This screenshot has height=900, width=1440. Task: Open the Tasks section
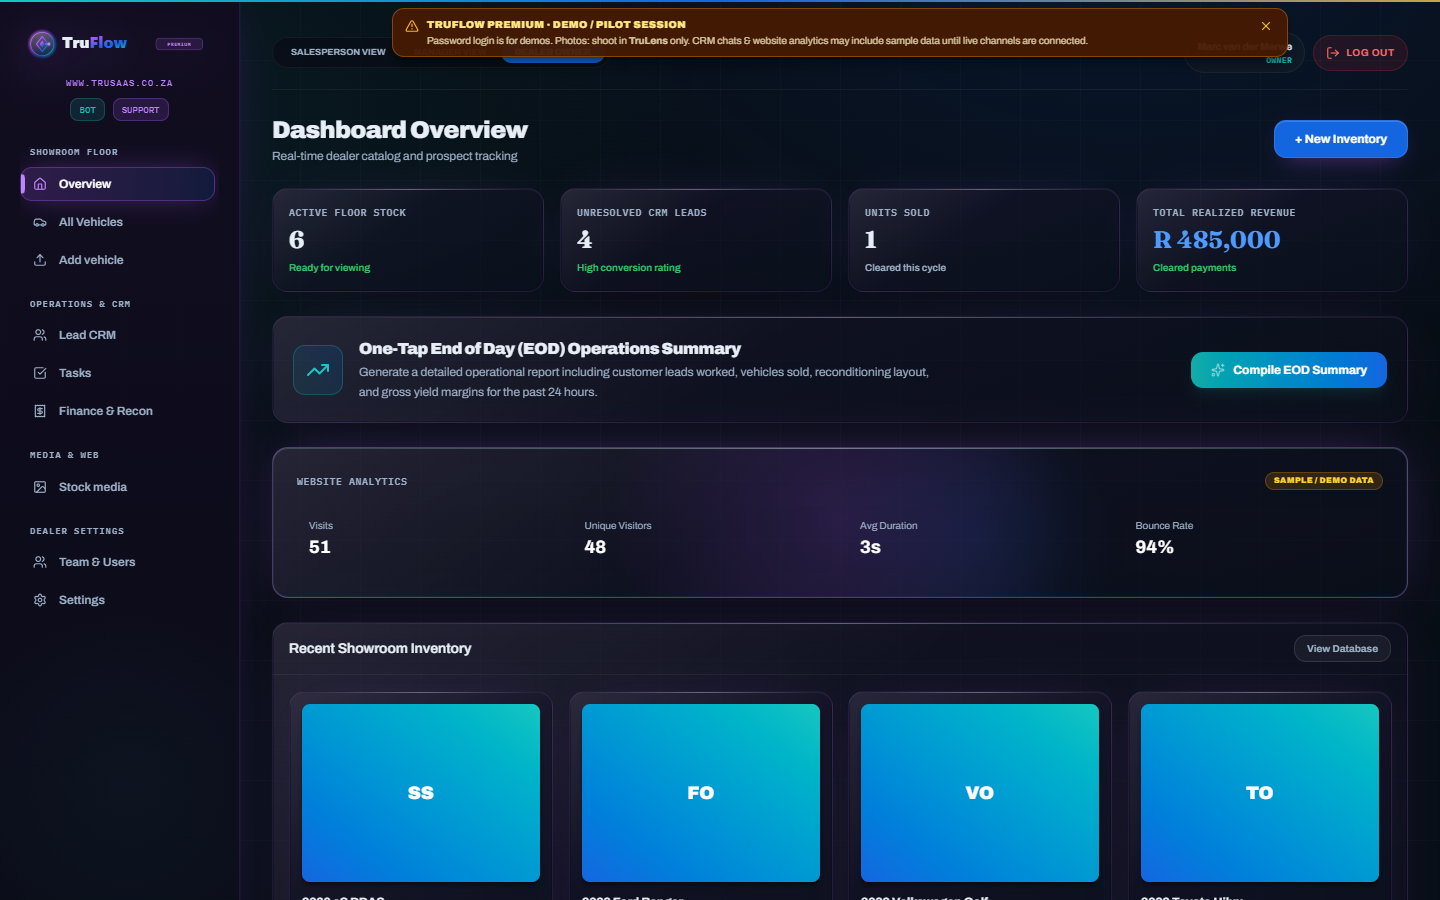pyautogui.click(x=118, y=373)
